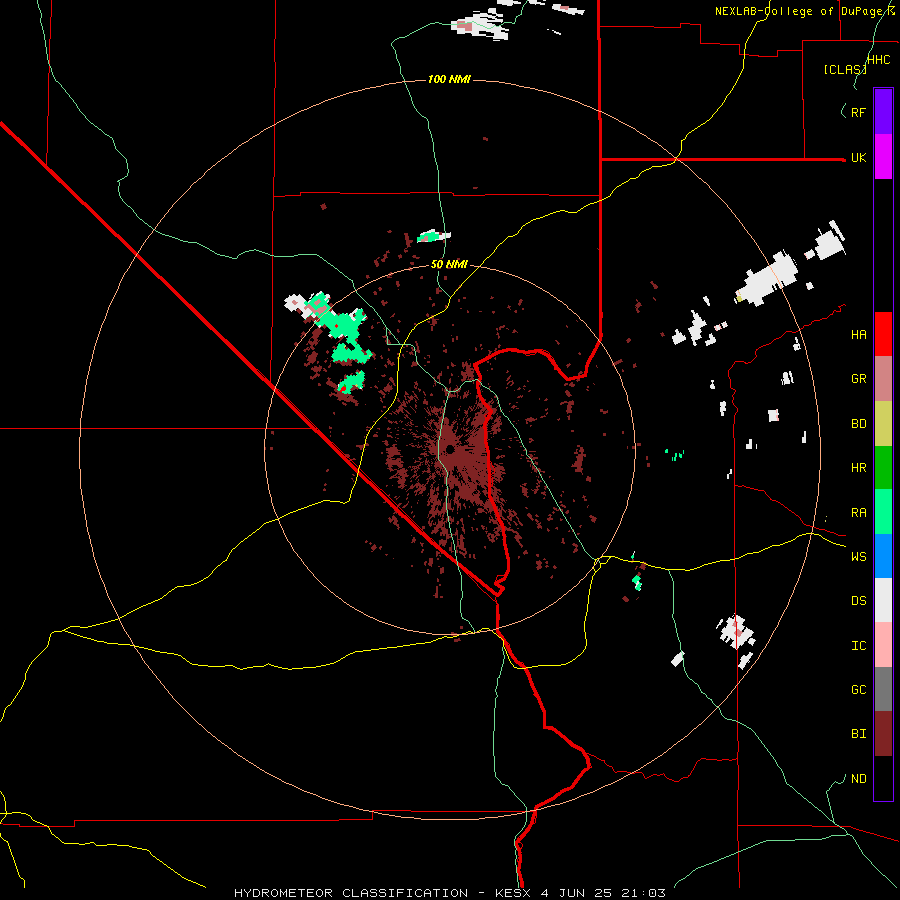Viewport: 900px width, 900px height.
Task: Click the HA red legend swatch
Action: pos(883,334)
